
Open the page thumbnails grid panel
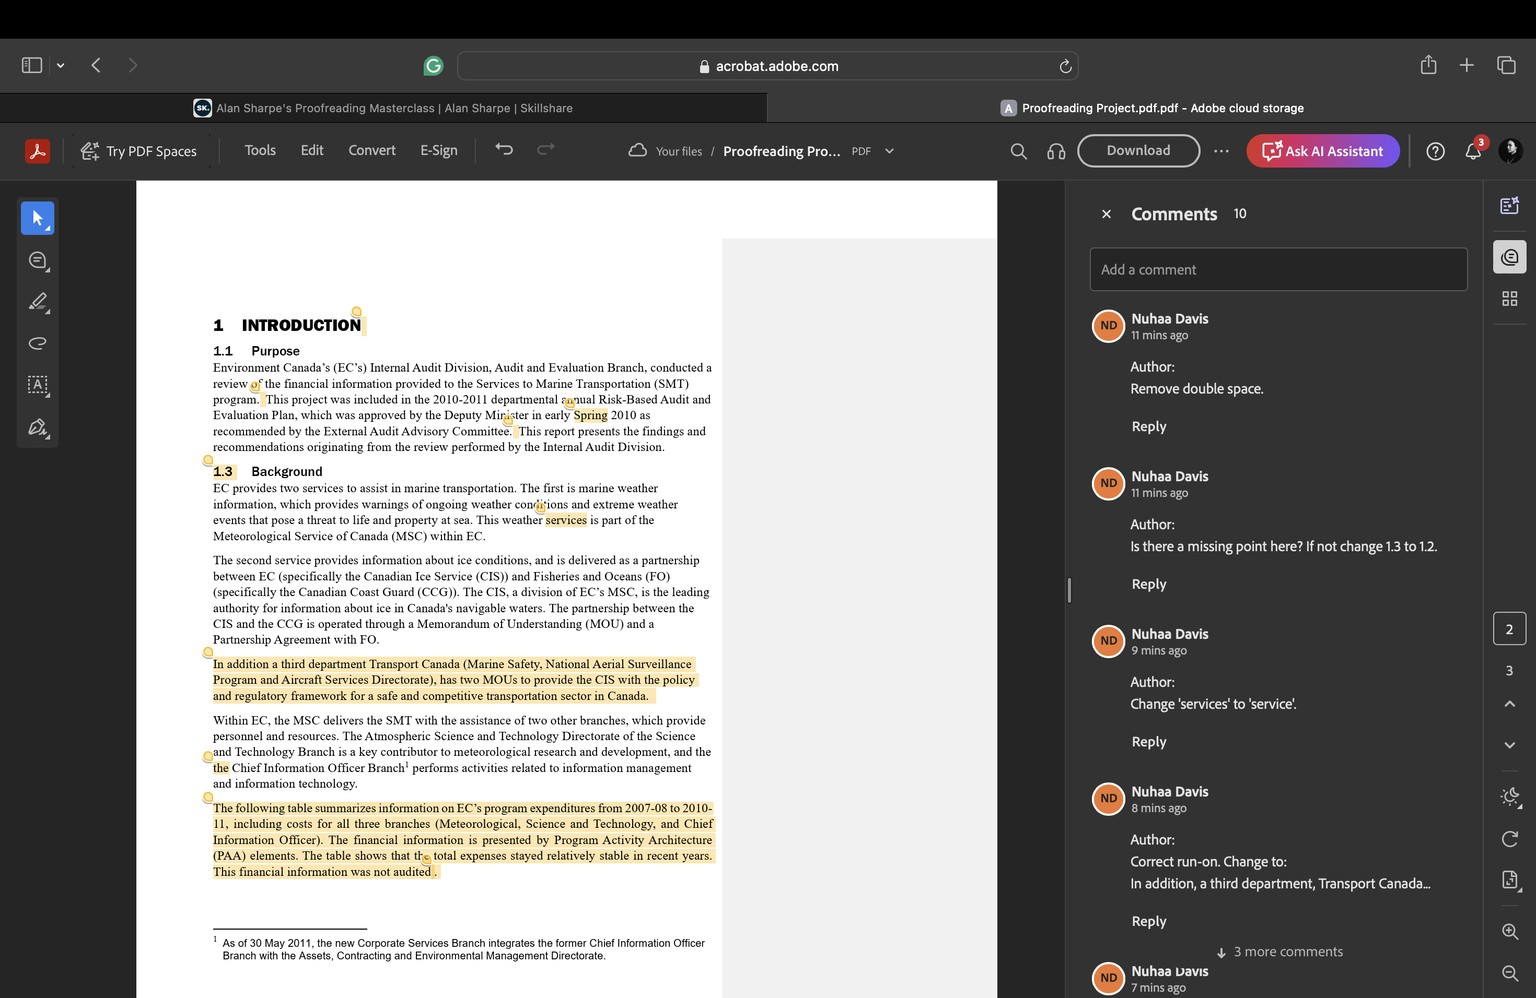[1510, 299]
